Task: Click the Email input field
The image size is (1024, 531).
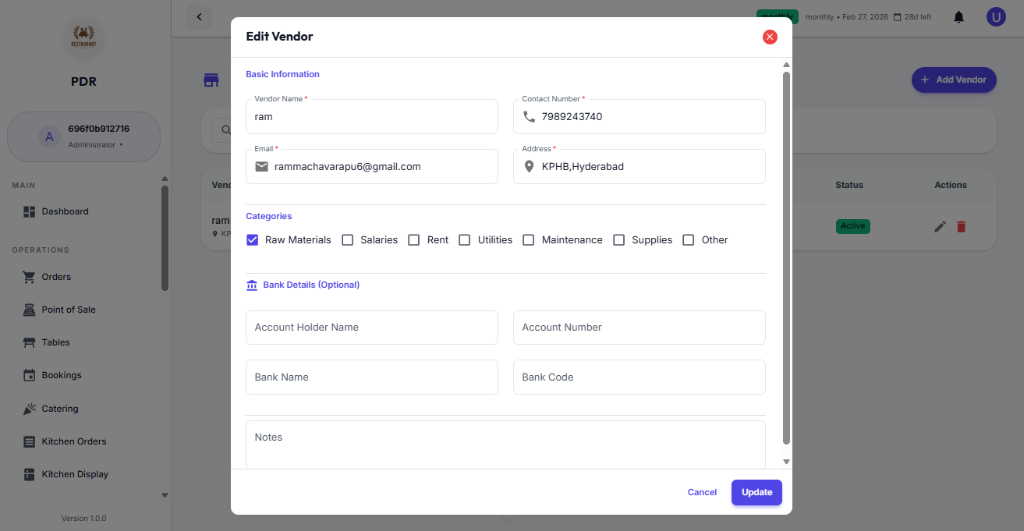Action: pos(372,167)
